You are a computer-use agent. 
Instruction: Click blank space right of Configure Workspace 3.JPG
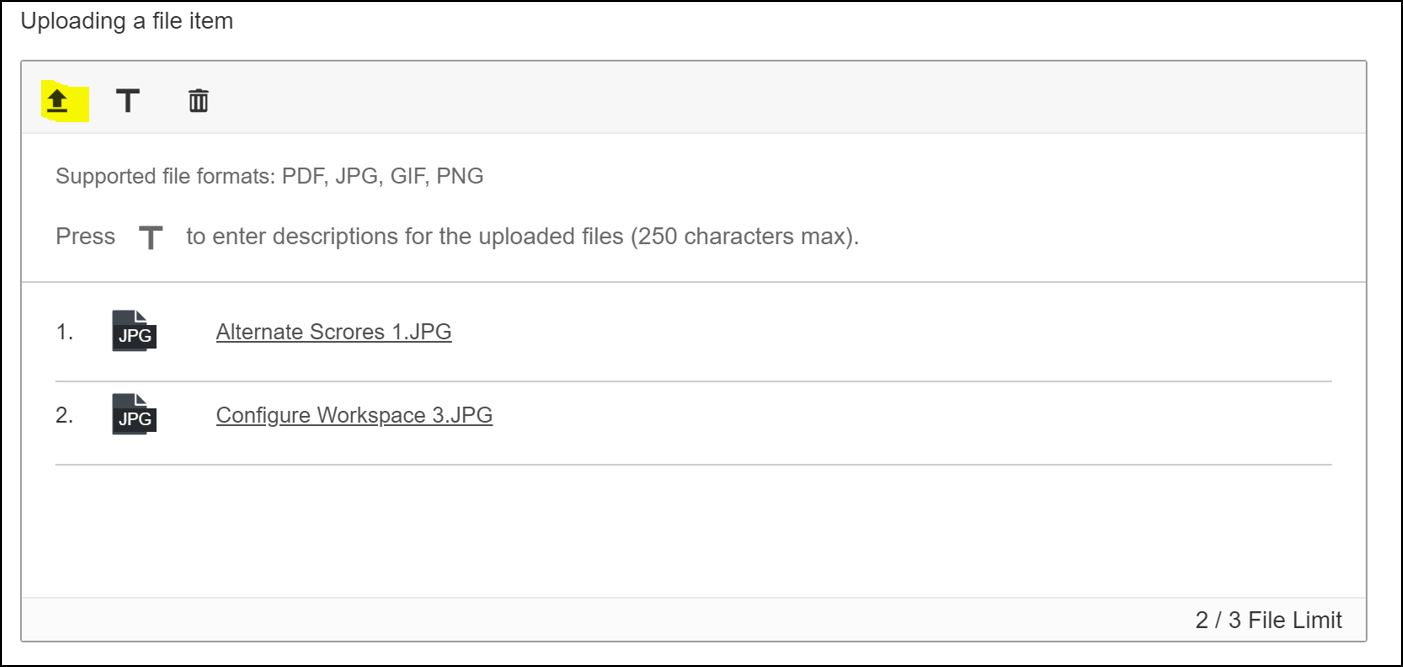[900, 415]
